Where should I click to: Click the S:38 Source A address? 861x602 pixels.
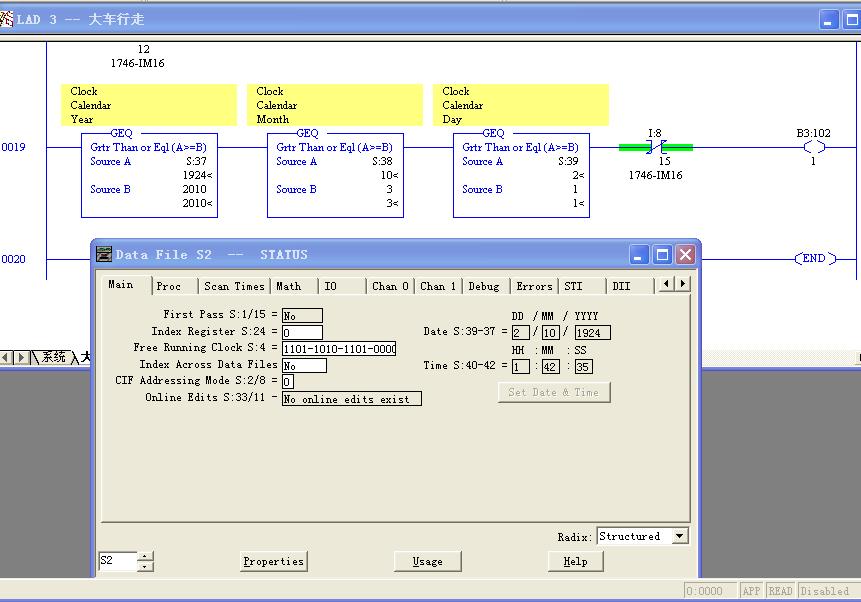pyautogui.click(x=382, y=161)
